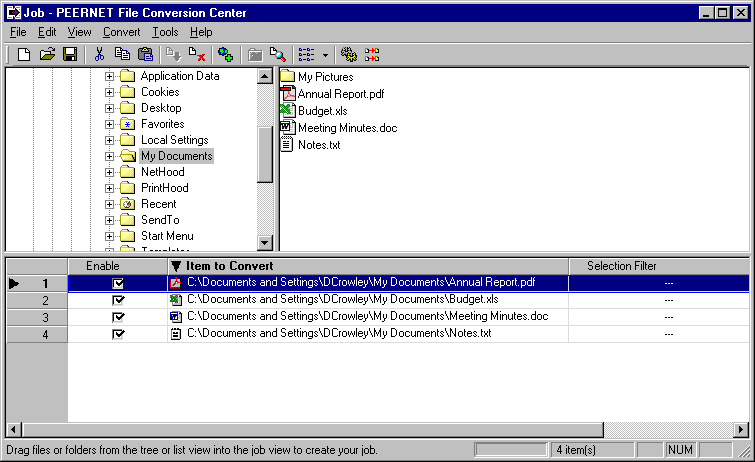The height and width of the screenshot is (462, 755).
Task: Click the Word icon in job row 3
Action: tap(176, 317)
